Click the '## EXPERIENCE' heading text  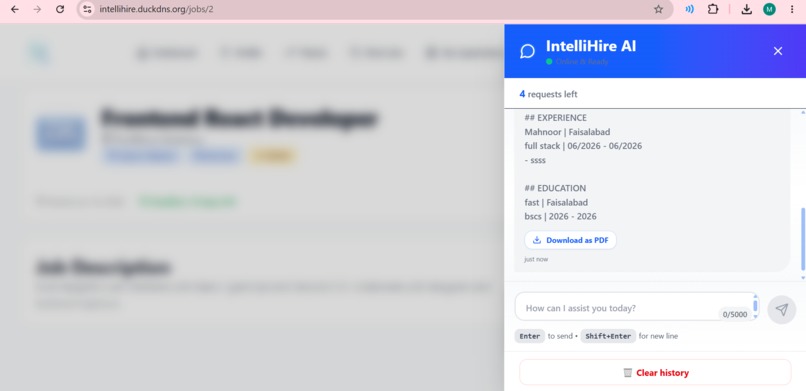556,118
